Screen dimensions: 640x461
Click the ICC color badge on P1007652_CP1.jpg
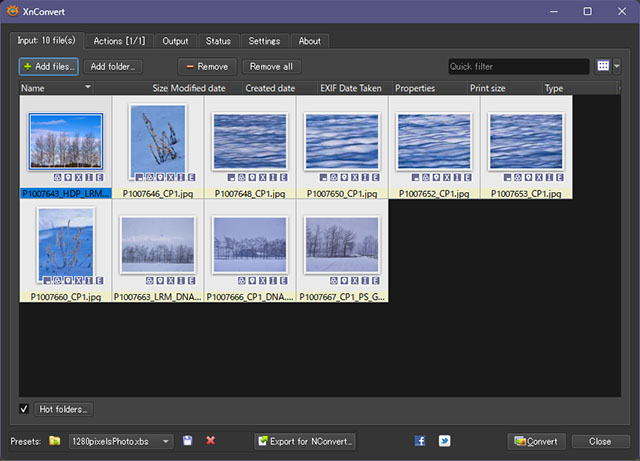(426, 177)
